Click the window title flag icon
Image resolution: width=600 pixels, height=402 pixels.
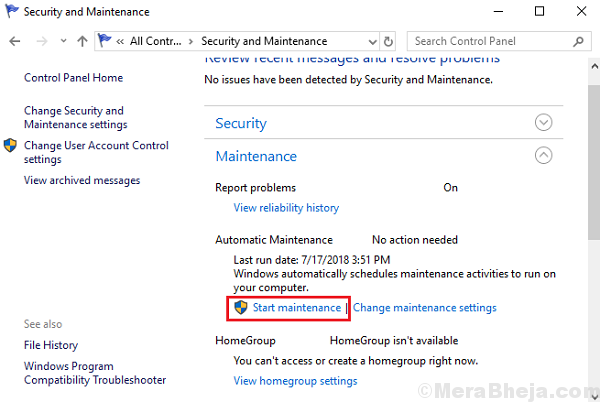(x=12, y=11)
